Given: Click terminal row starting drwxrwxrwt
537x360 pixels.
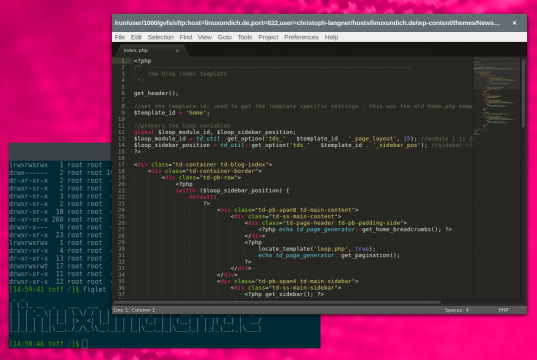Looking at the screenshot, I should point(61,266).
